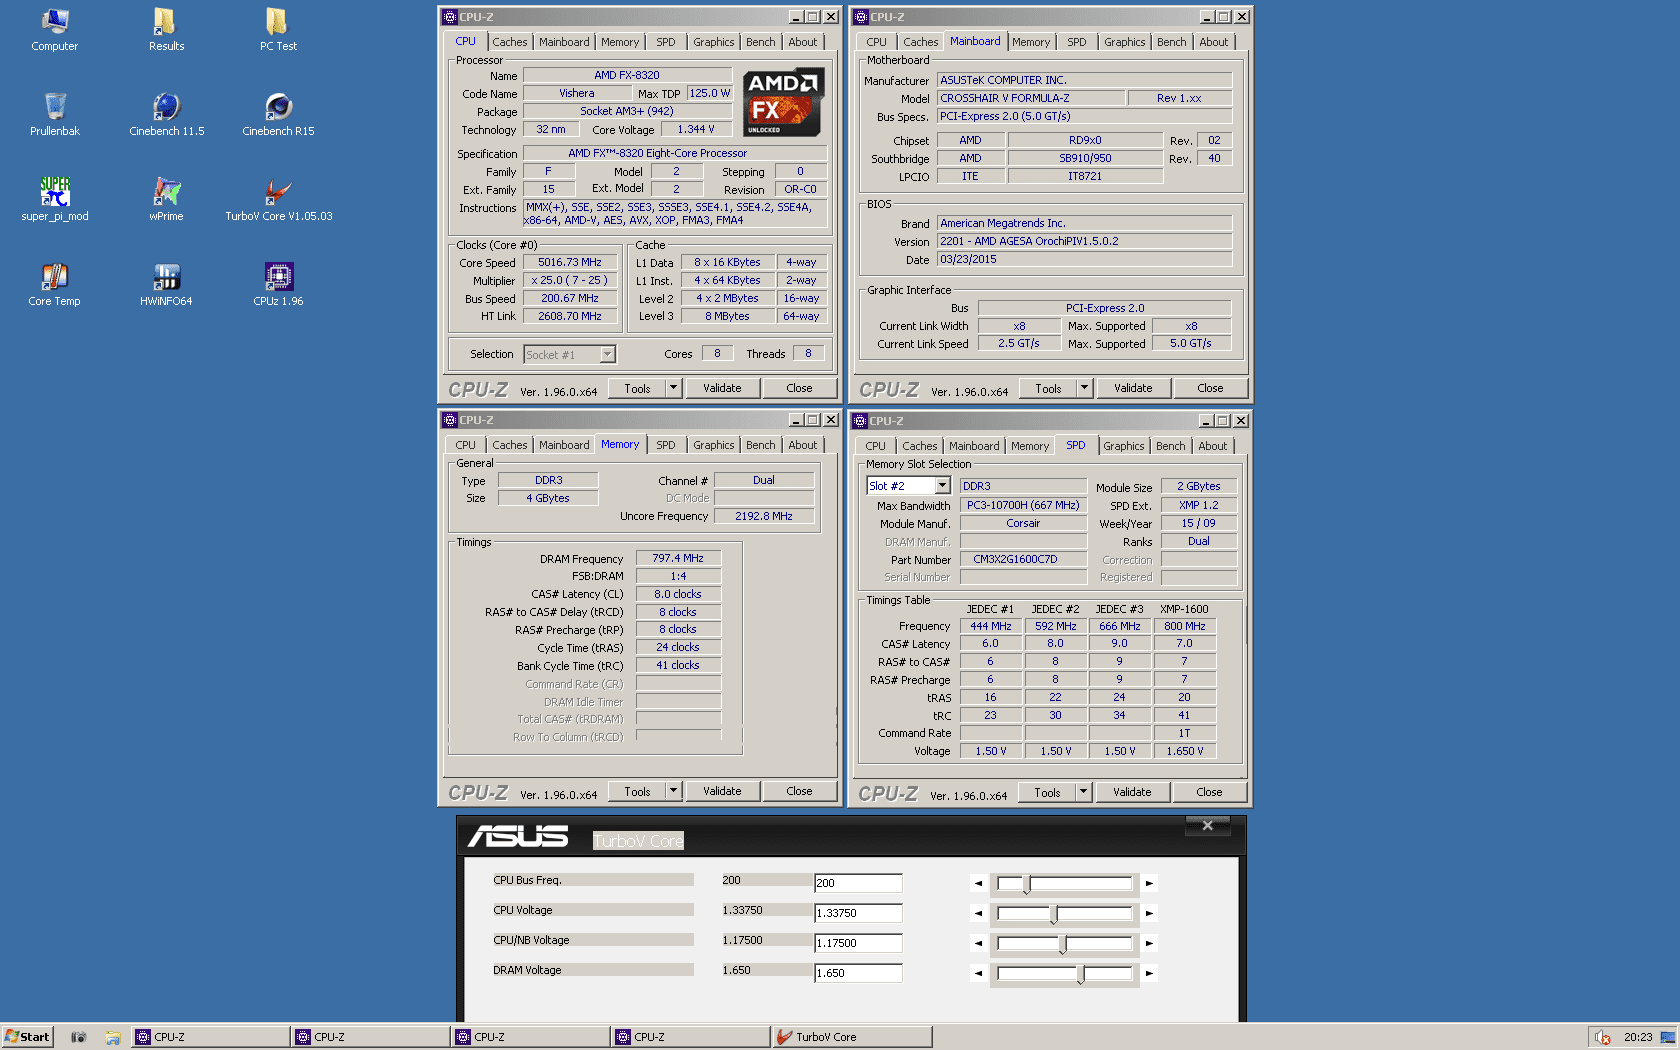Decrease CPU Voltage with left arrow
The image size is (1680, 1050).
click(x=978, y=913)
